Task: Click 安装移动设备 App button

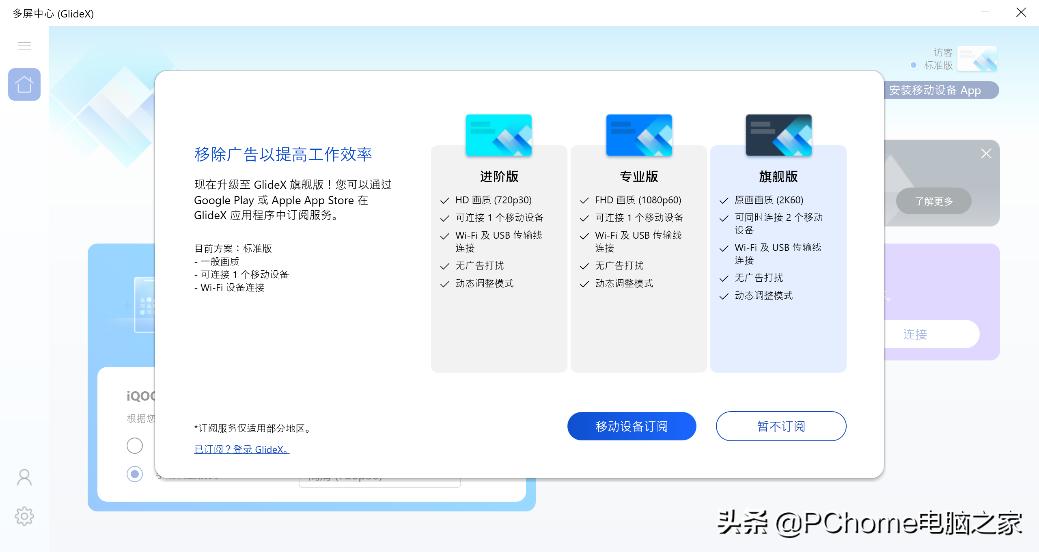Action: (941, 90)
